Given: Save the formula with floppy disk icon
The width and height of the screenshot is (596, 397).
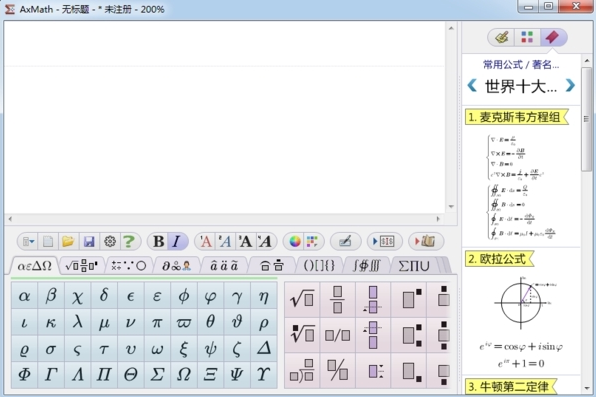Looking at the screenshot, I should tap(89, 241).
